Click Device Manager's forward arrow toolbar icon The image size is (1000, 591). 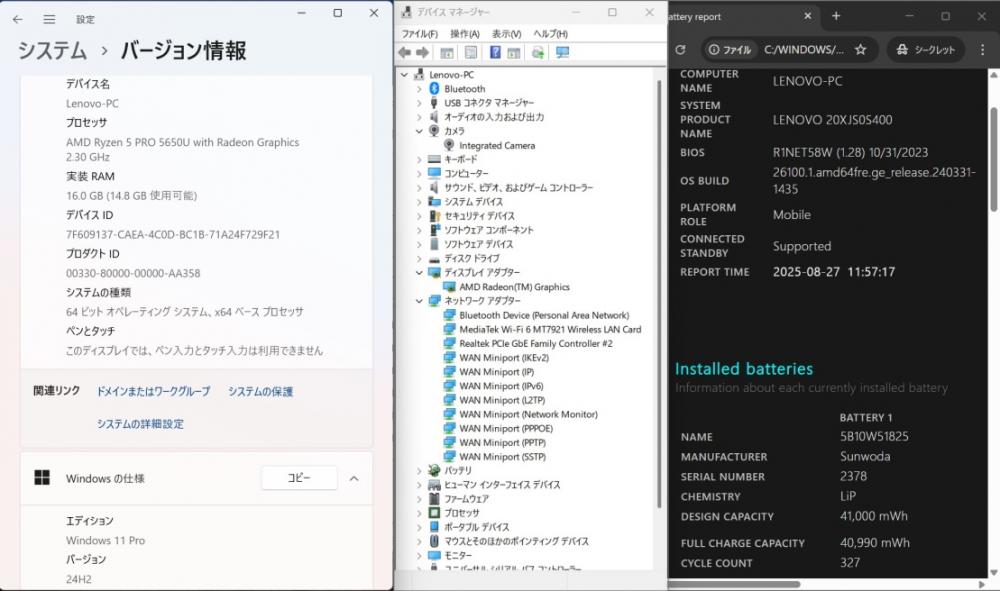[422, 52]
